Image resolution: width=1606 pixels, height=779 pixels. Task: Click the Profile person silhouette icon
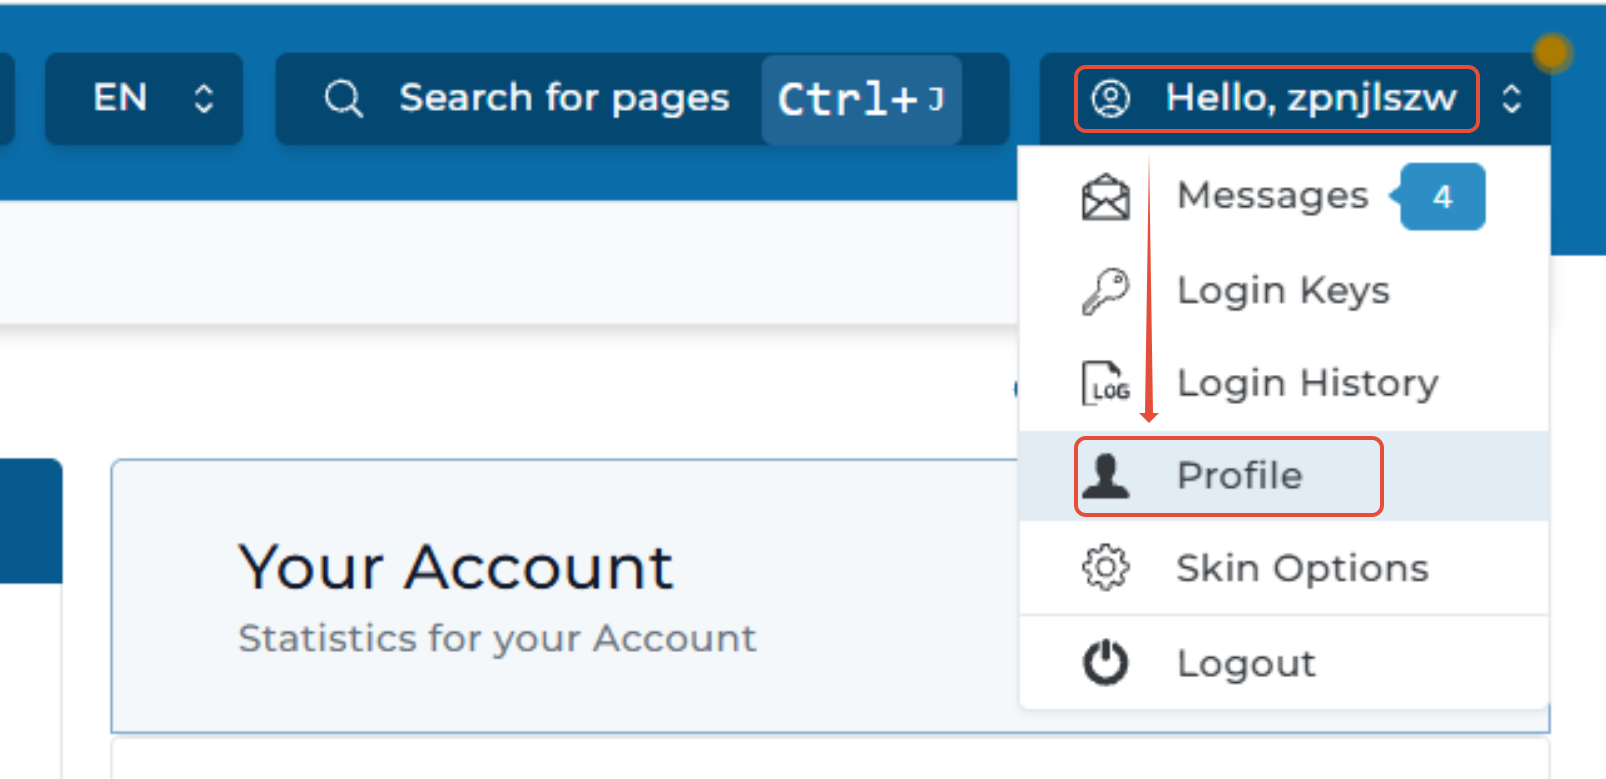[x=1105, y=475]
